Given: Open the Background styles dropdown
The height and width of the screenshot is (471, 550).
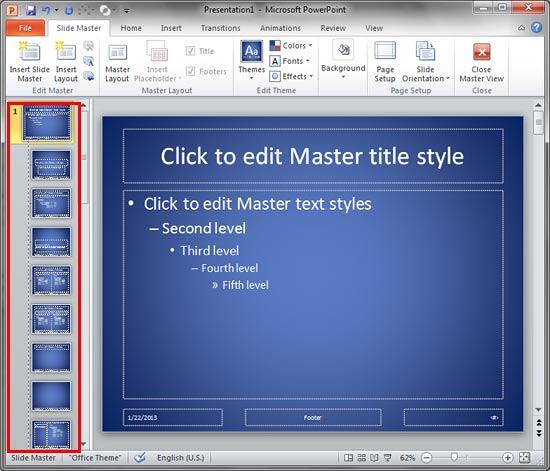Looking at the screenshot, I should click(x=343, y=60).
